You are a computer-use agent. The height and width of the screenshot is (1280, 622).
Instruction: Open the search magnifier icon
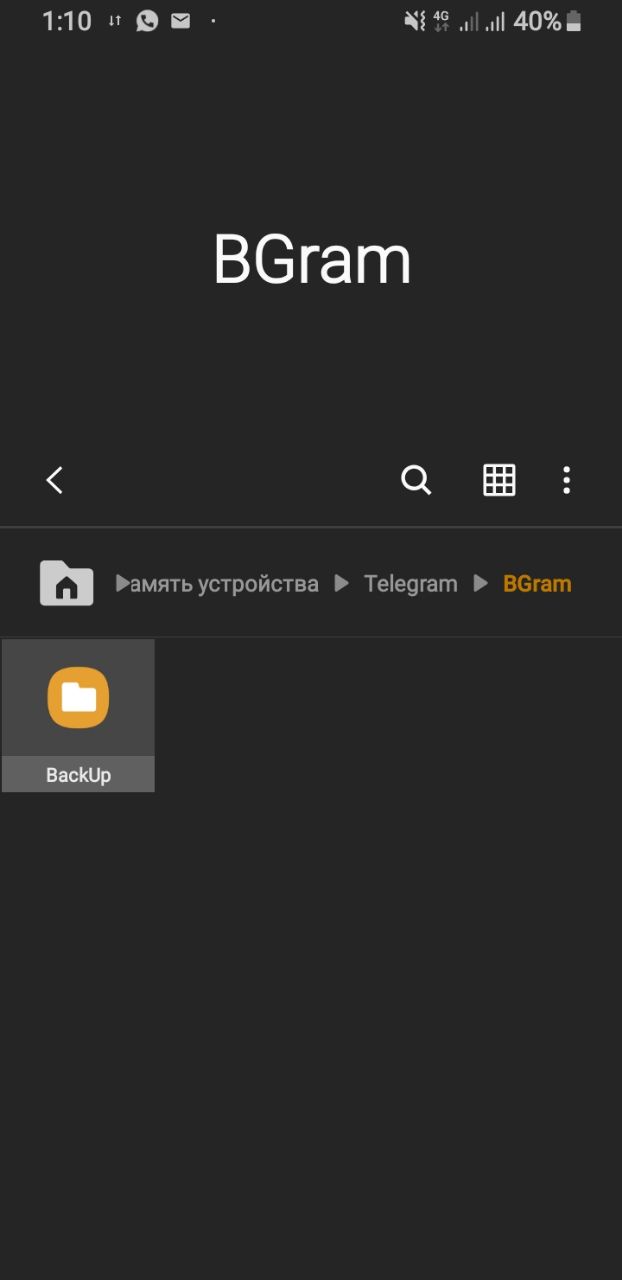(416, 480)
